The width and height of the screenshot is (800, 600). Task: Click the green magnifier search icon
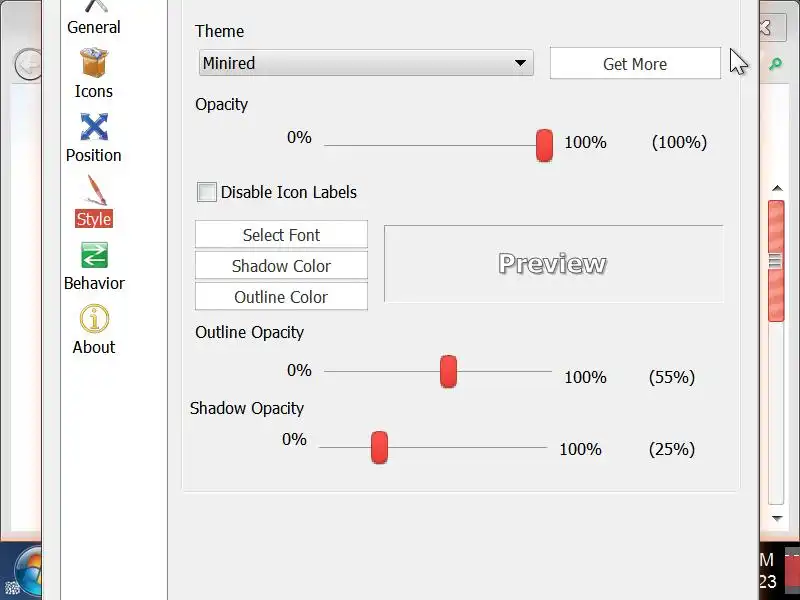[x=775, y=64]
